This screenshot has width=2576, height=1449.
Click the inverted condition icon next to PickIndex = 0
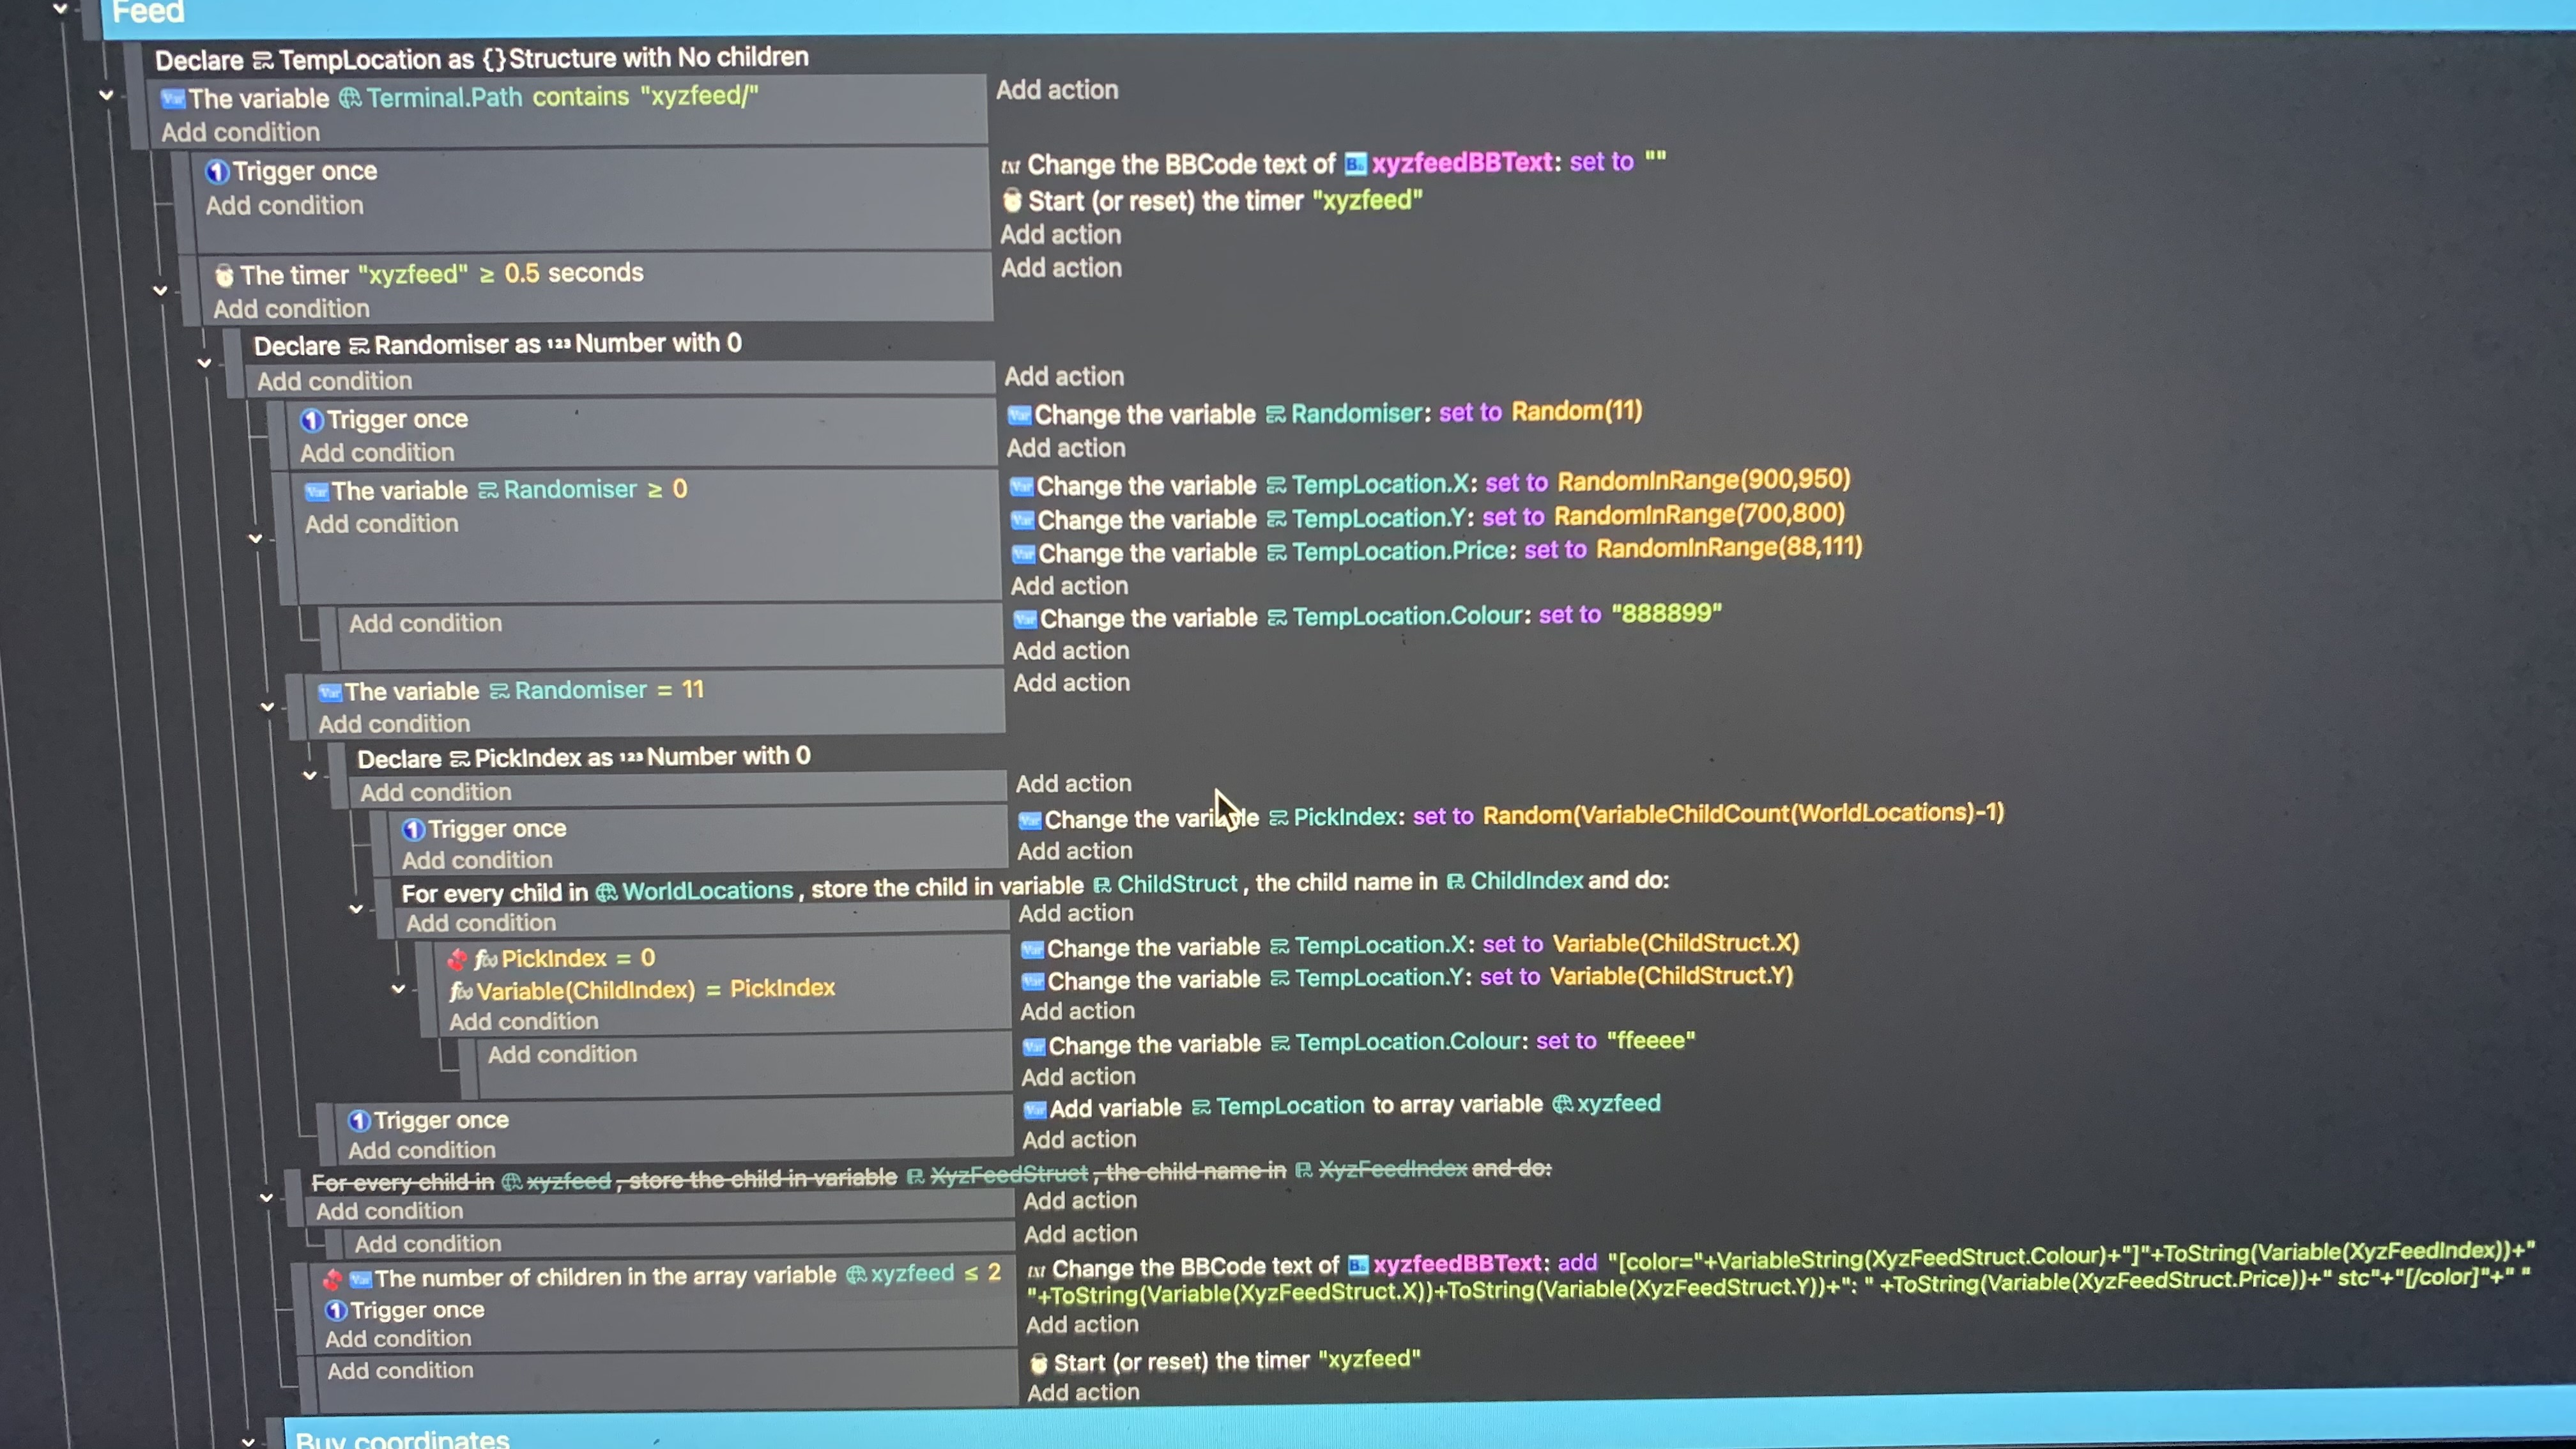click(457, 960)
